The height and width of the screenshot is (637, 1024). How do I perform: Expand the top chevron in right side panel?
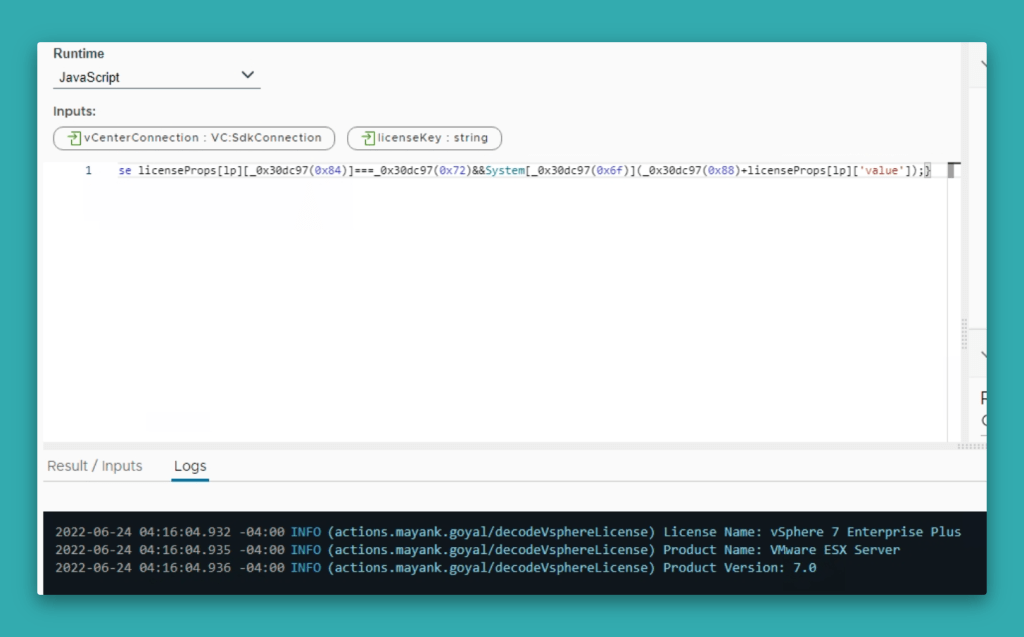pos(983,64)
